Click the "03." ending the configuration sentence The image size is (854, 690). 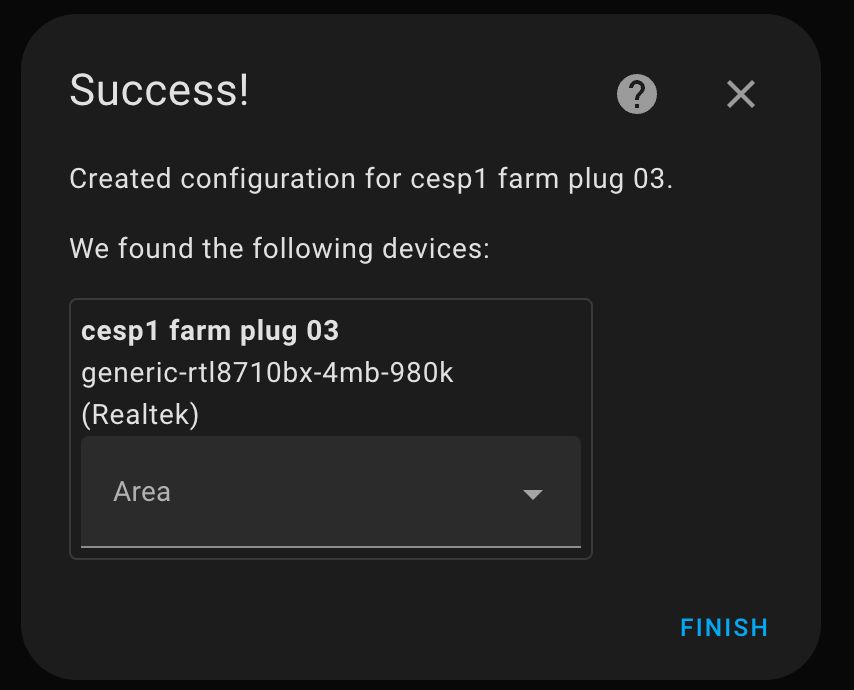[x=650, y=179]
